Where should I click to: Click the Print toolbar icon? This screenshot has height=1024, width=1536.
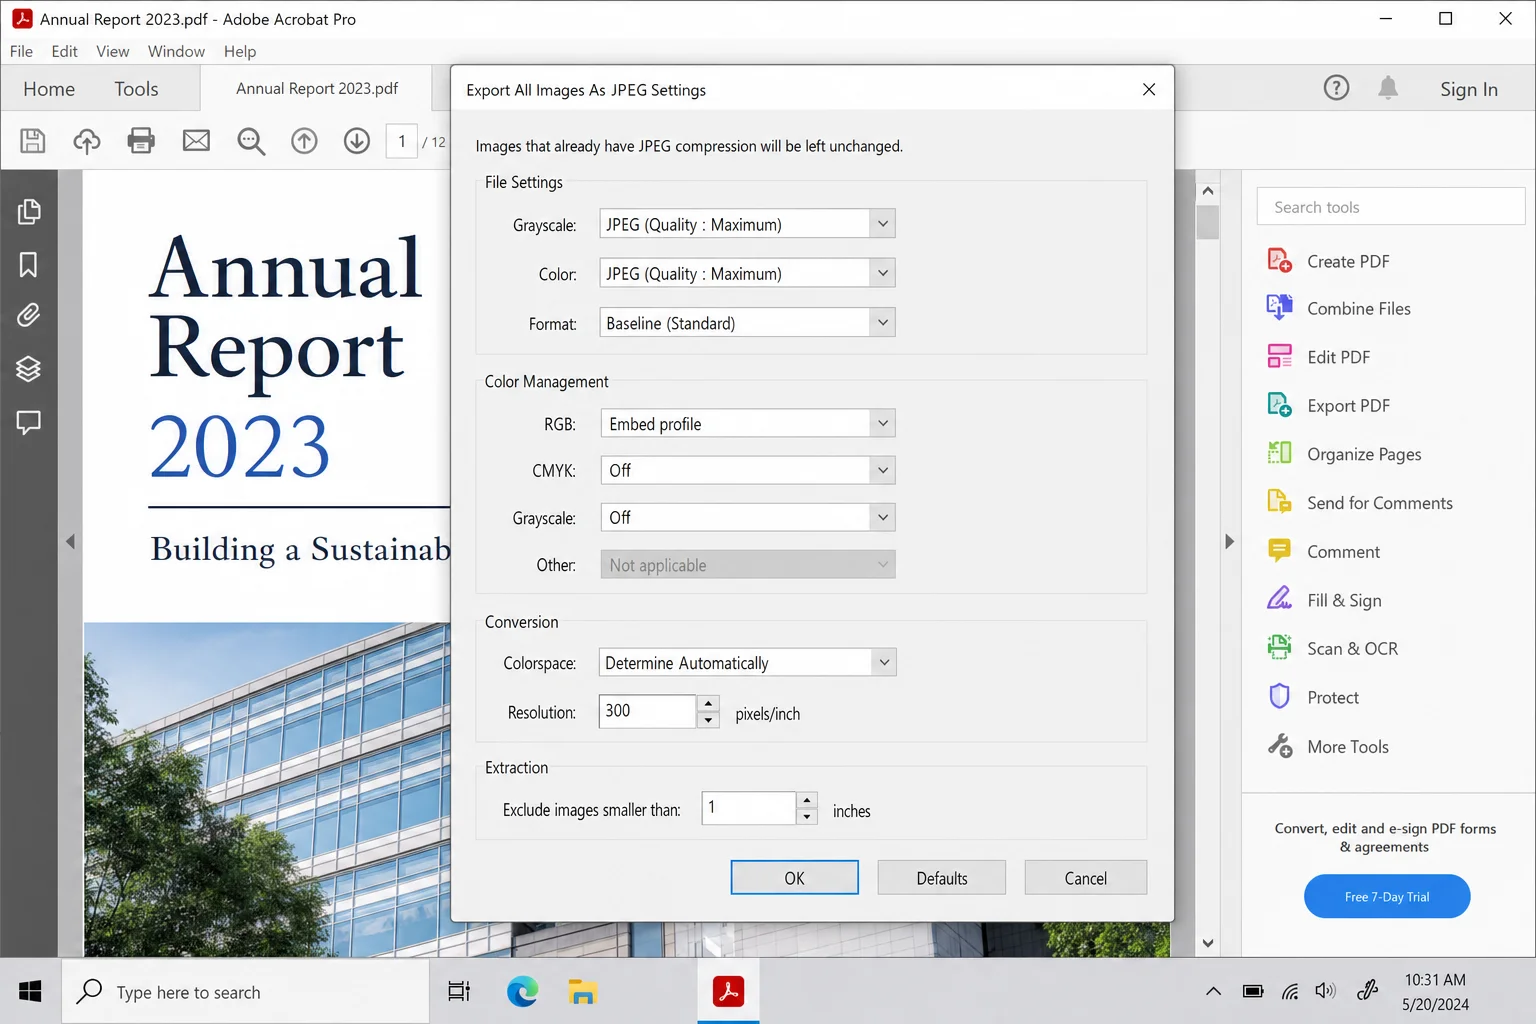point(141,141)
